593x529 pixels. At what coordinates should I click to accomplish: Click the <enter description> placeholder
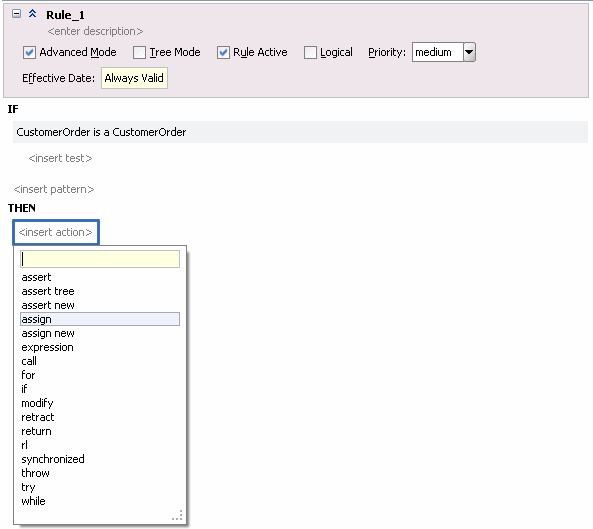click(x=95, y=31)
